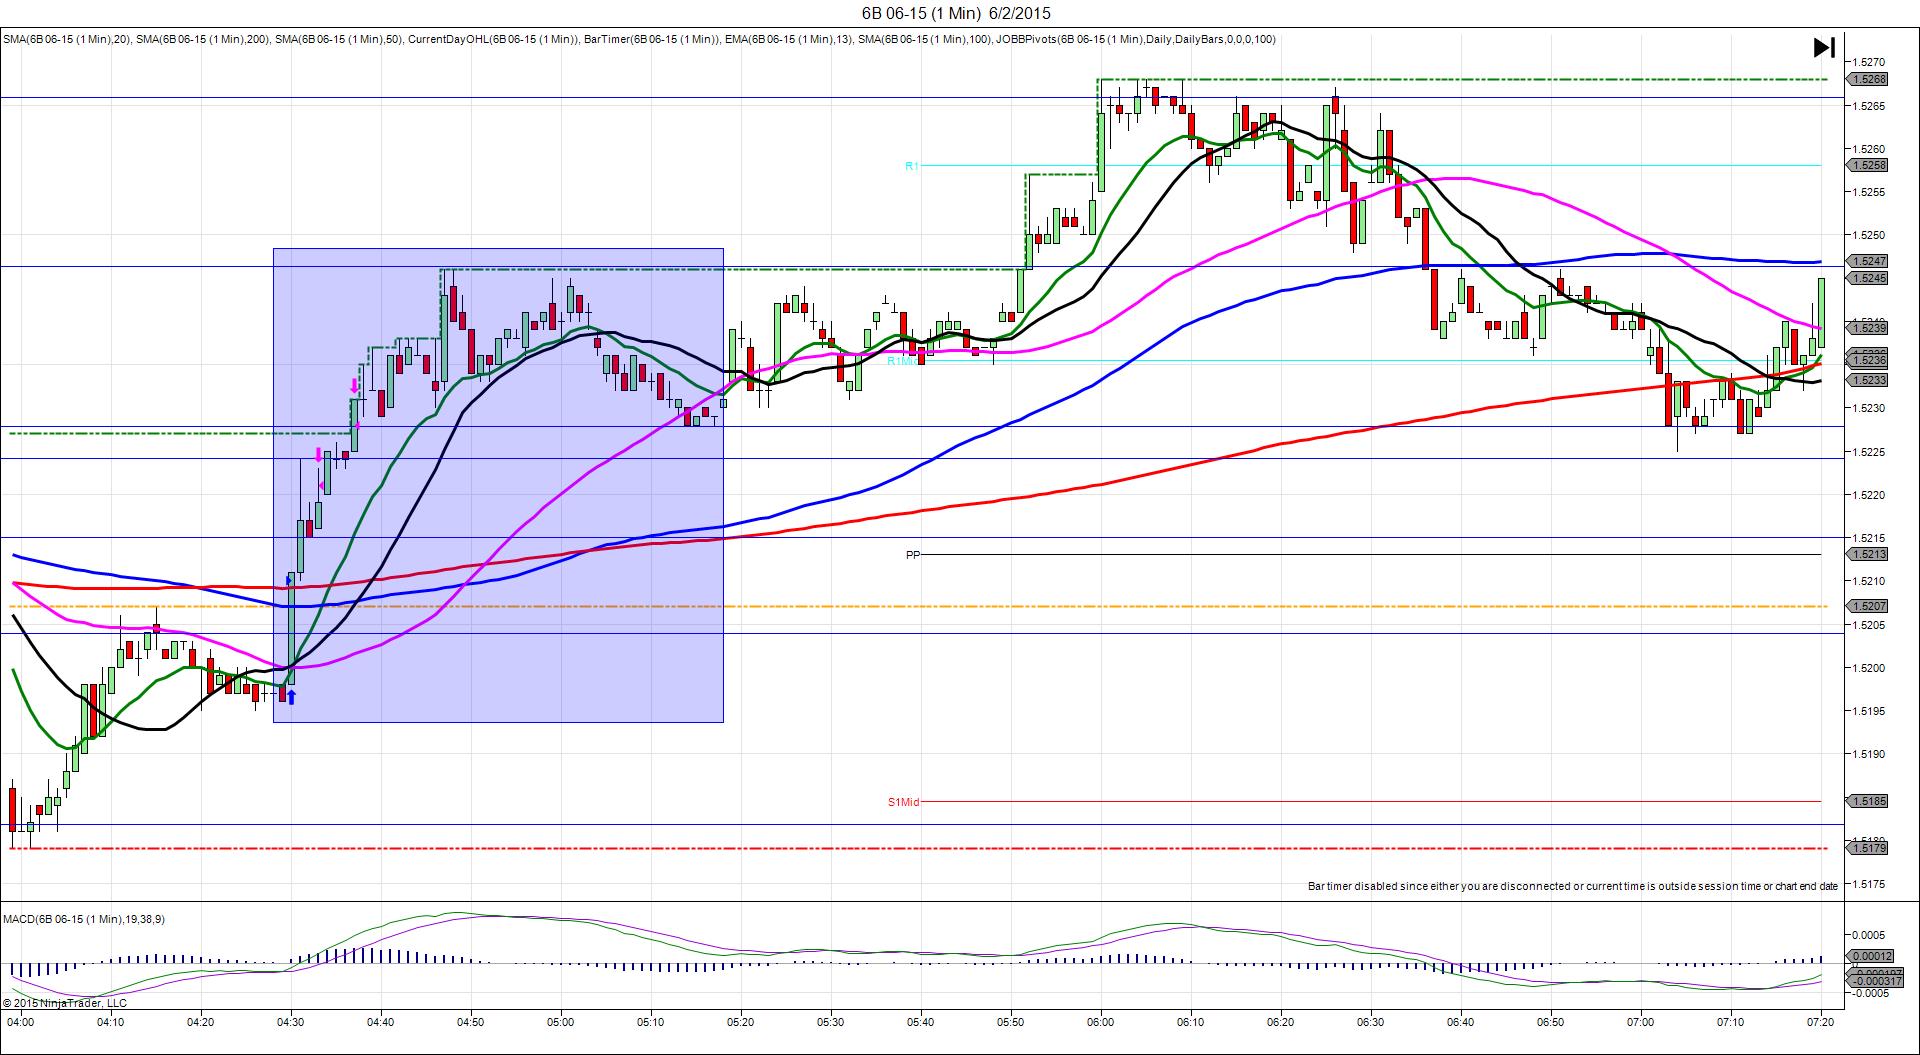Click the MACD(6B 06-15) panel label

[84, 919]
